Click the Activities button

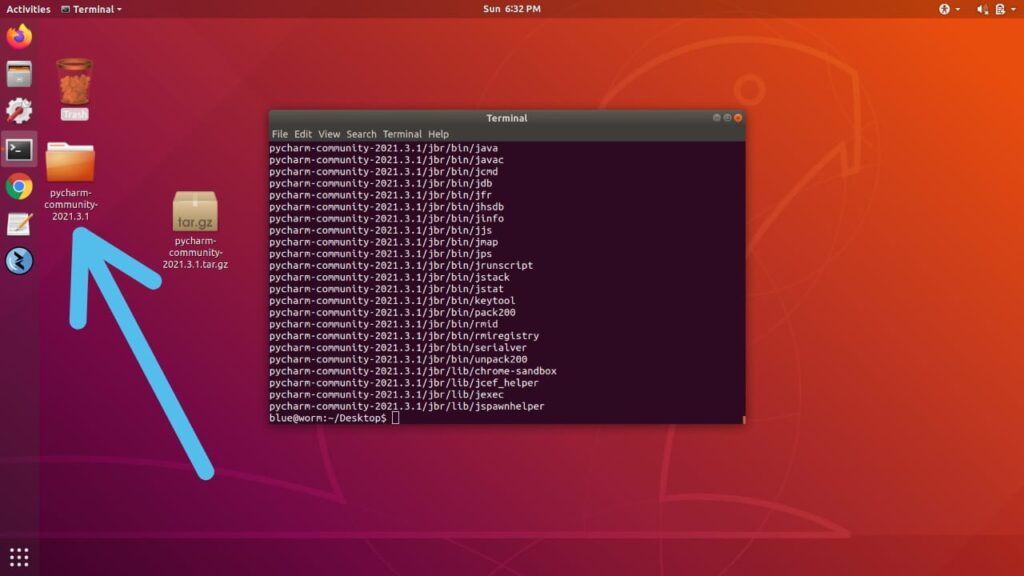click(x=27, y=9)
